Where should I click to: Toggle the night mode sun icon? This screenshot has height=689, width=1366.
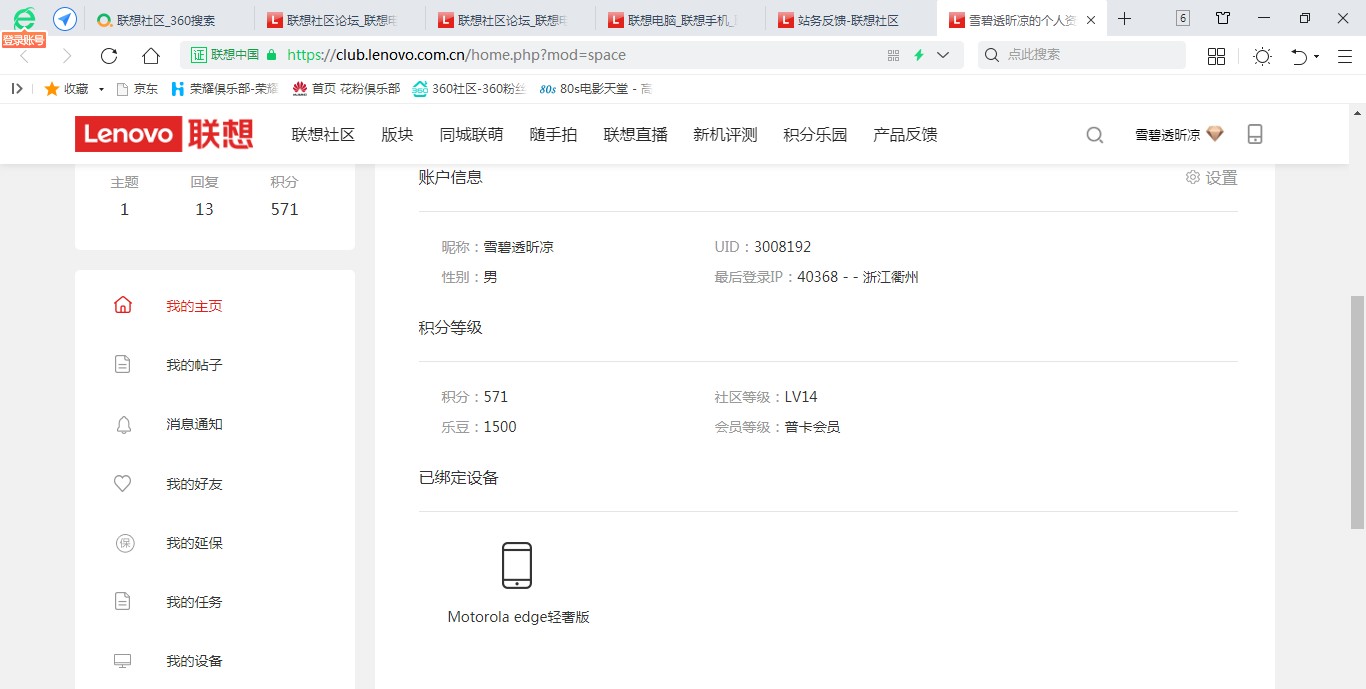coord(1262,56)
